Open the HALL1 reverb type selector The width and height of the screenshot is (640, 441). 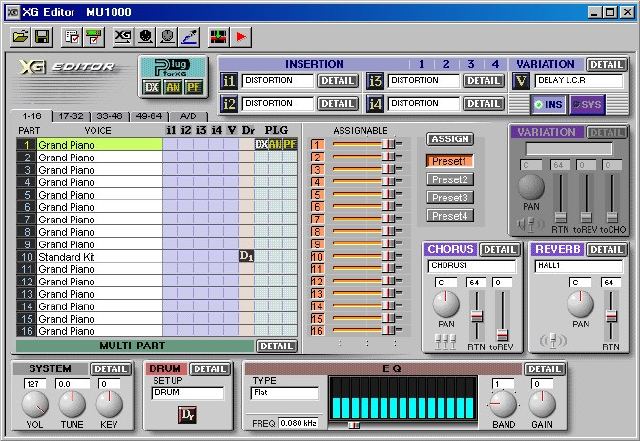coord(579,266)
